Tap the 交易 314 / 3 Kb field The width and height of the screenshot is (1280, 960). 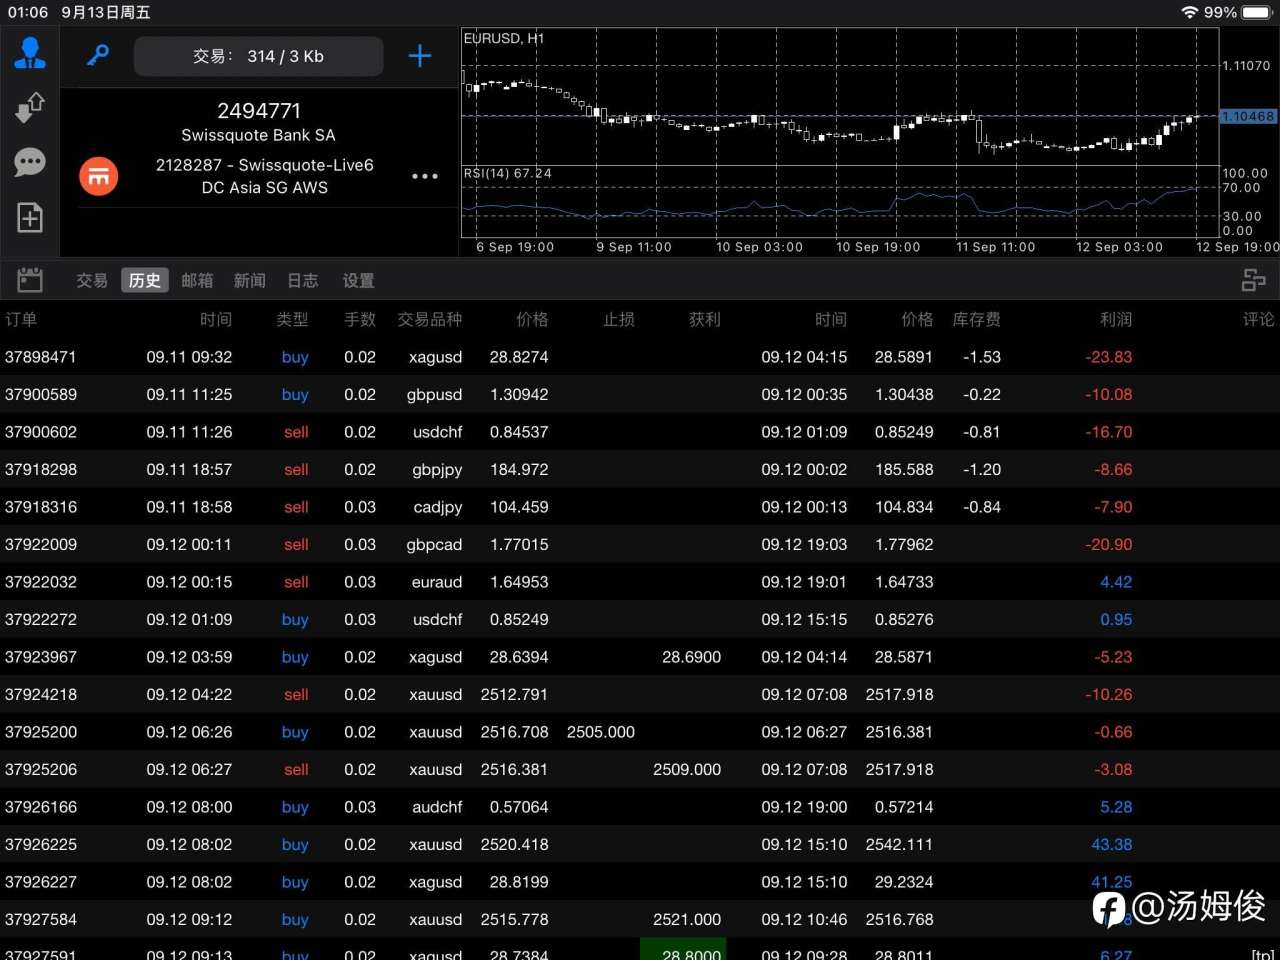click(x=258, y=56)
